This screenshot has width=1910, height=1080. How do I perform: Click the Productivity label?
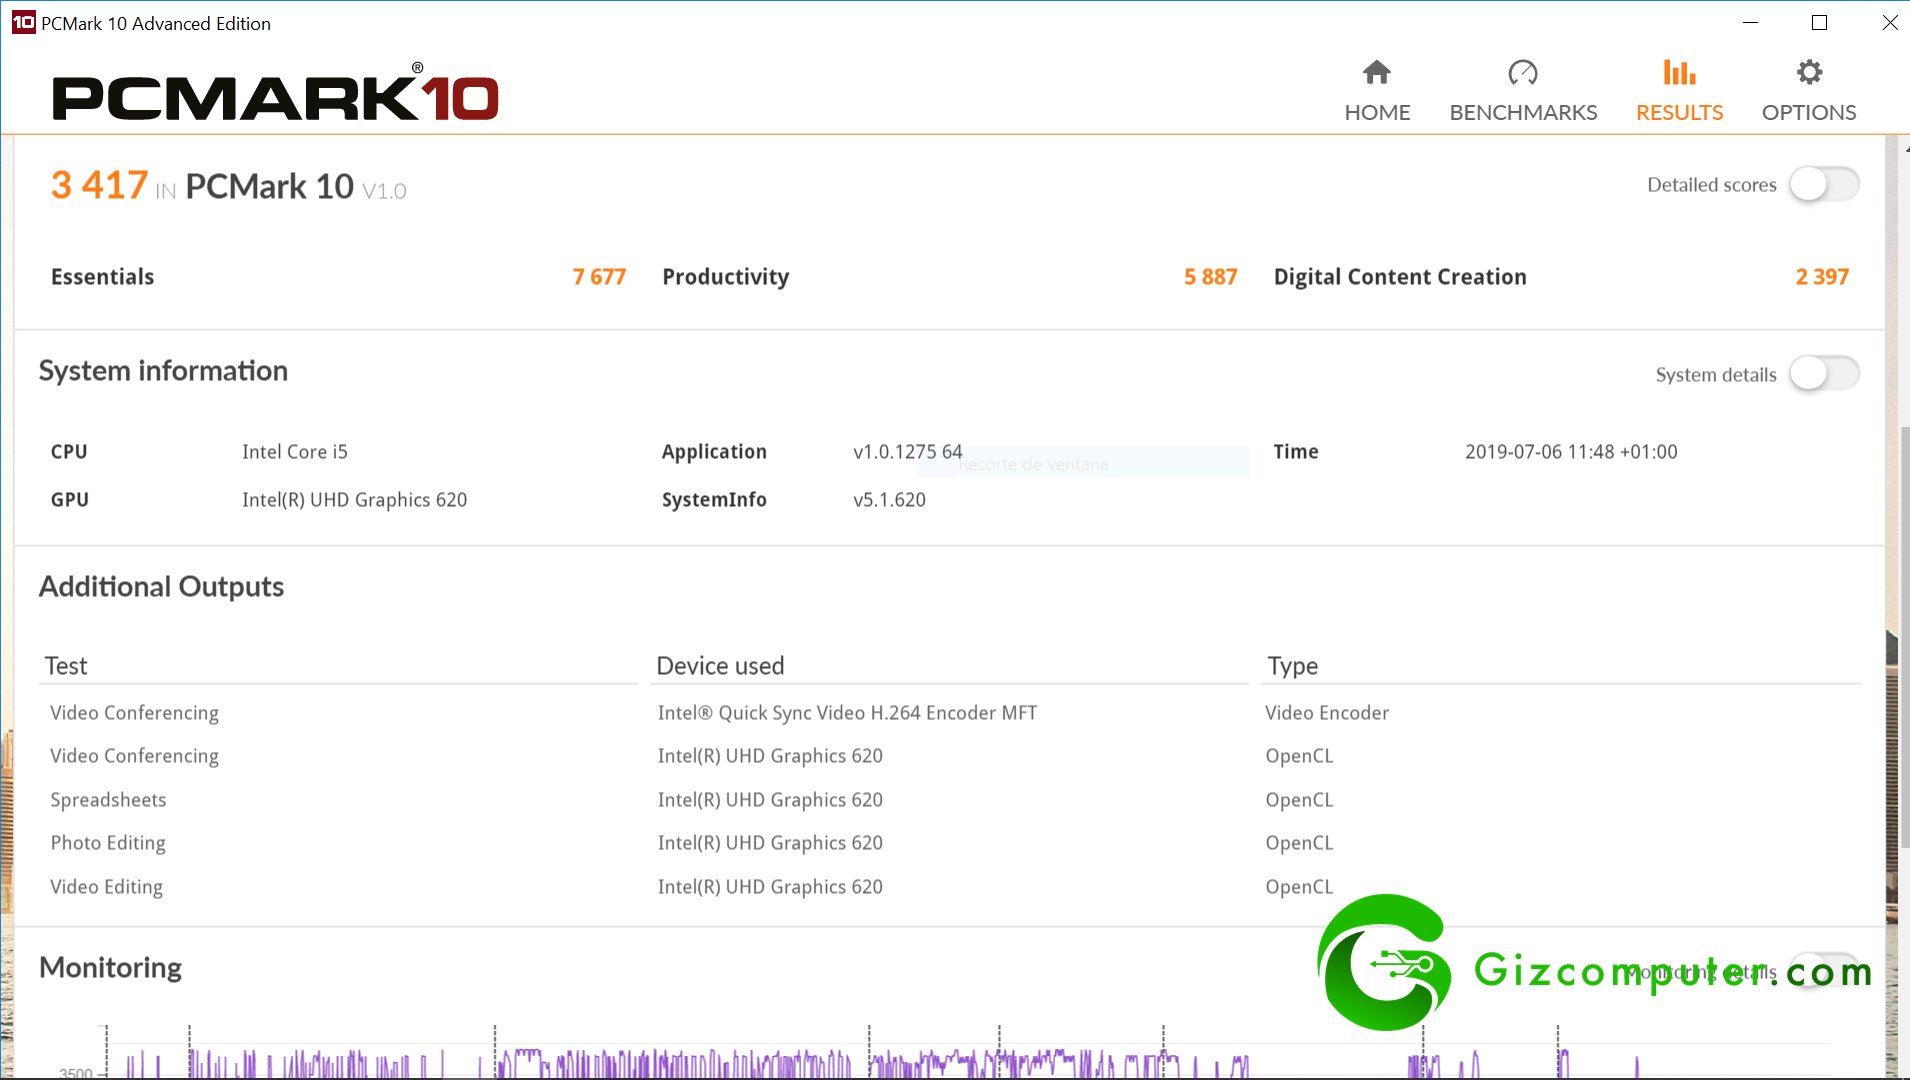click(725, 277)
